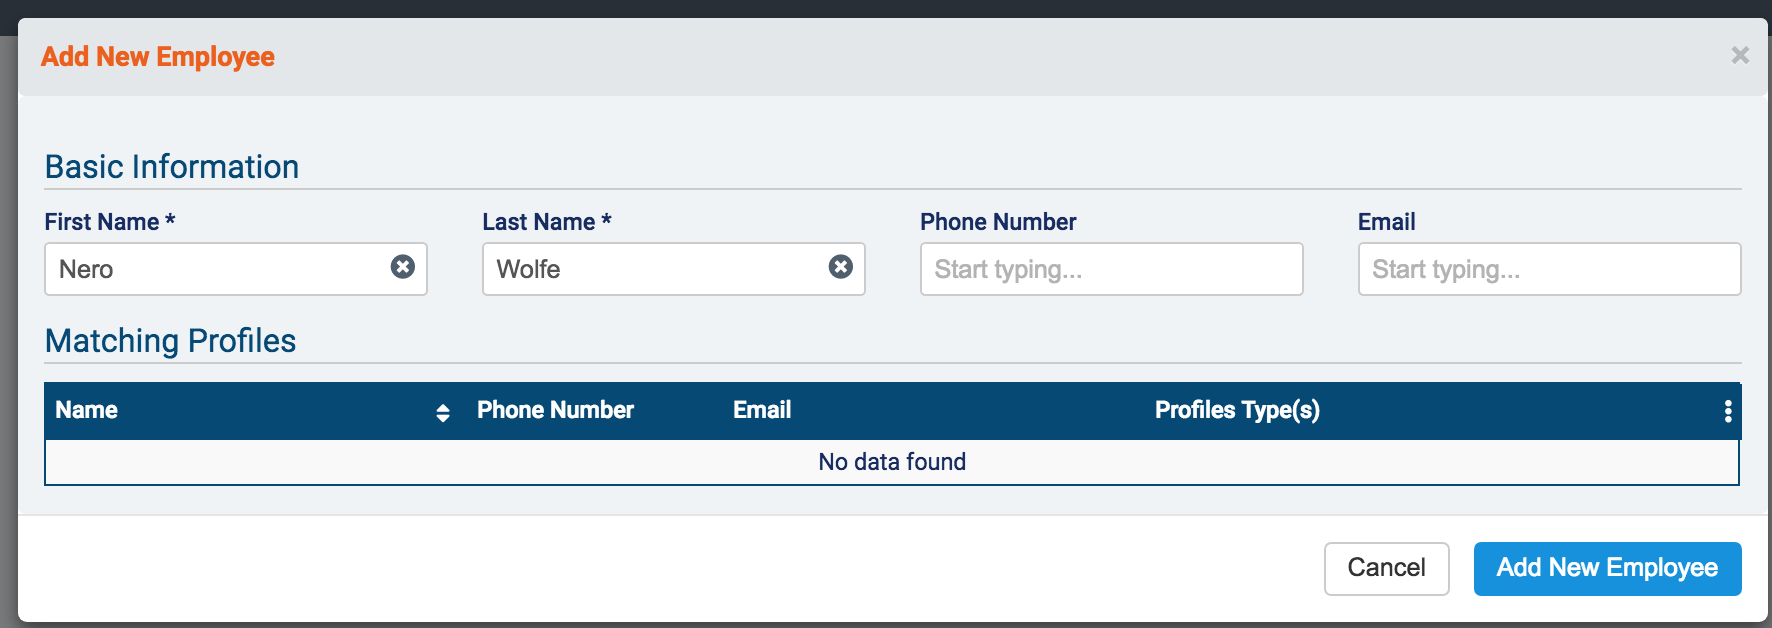The height and width of the screenshot is (628, 1772).
Task: Clear the Last Name field with its X icon
Action: (x=841, y=267)
